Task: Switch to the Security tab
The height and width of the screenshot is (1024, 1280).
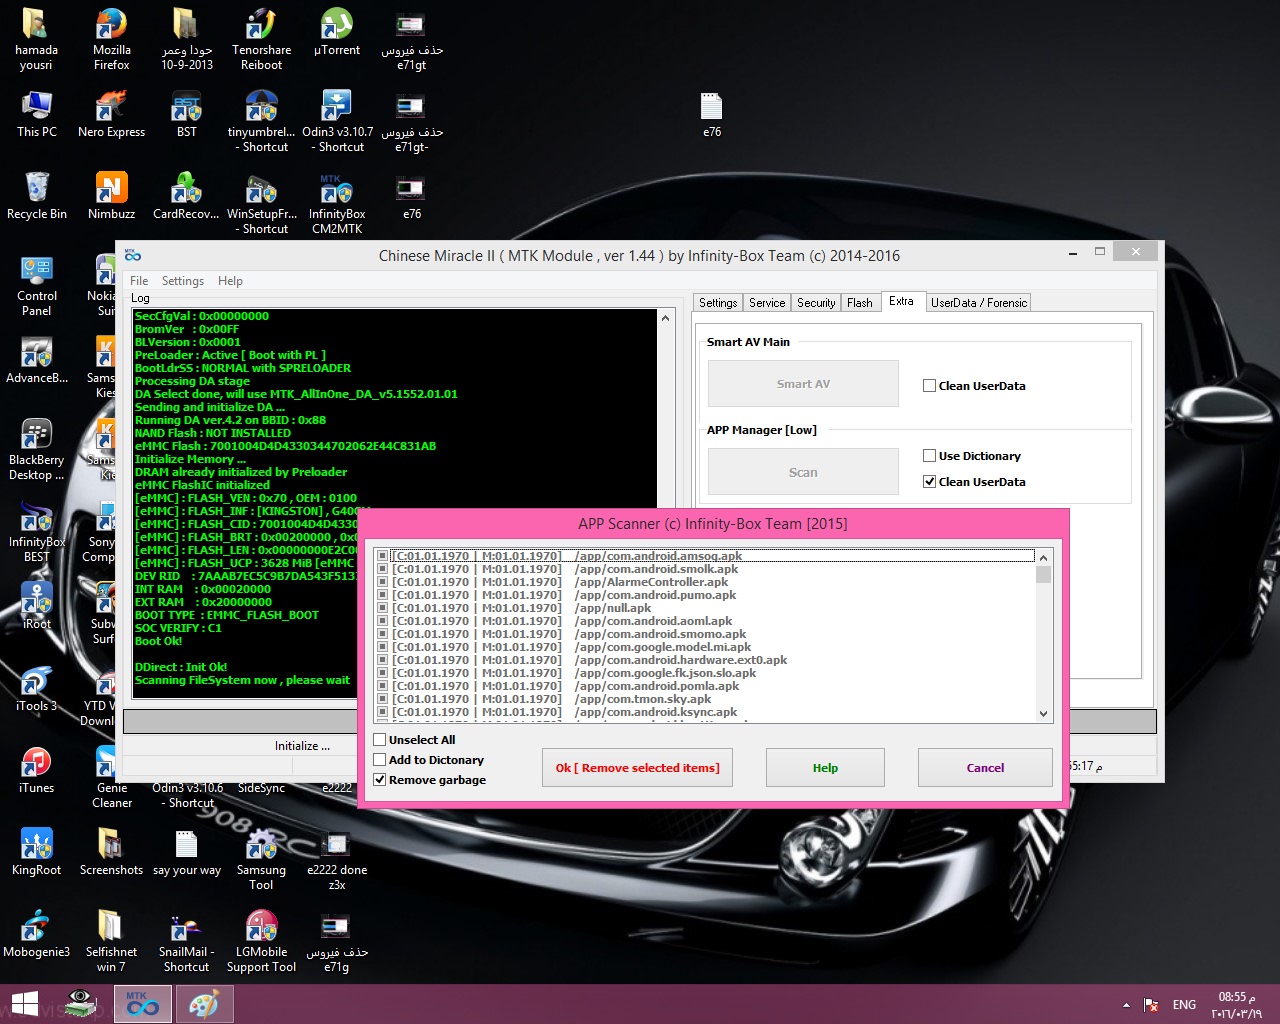Action: pyautogui.click(x=816, y=303)
